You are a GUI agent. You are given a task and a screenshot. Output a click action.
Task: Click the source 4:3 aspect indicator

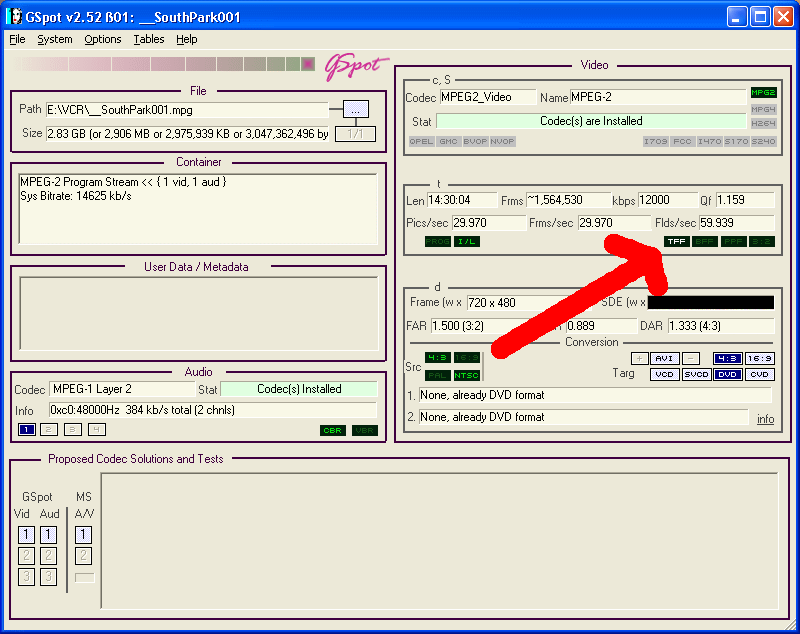[x=438, y=358]
